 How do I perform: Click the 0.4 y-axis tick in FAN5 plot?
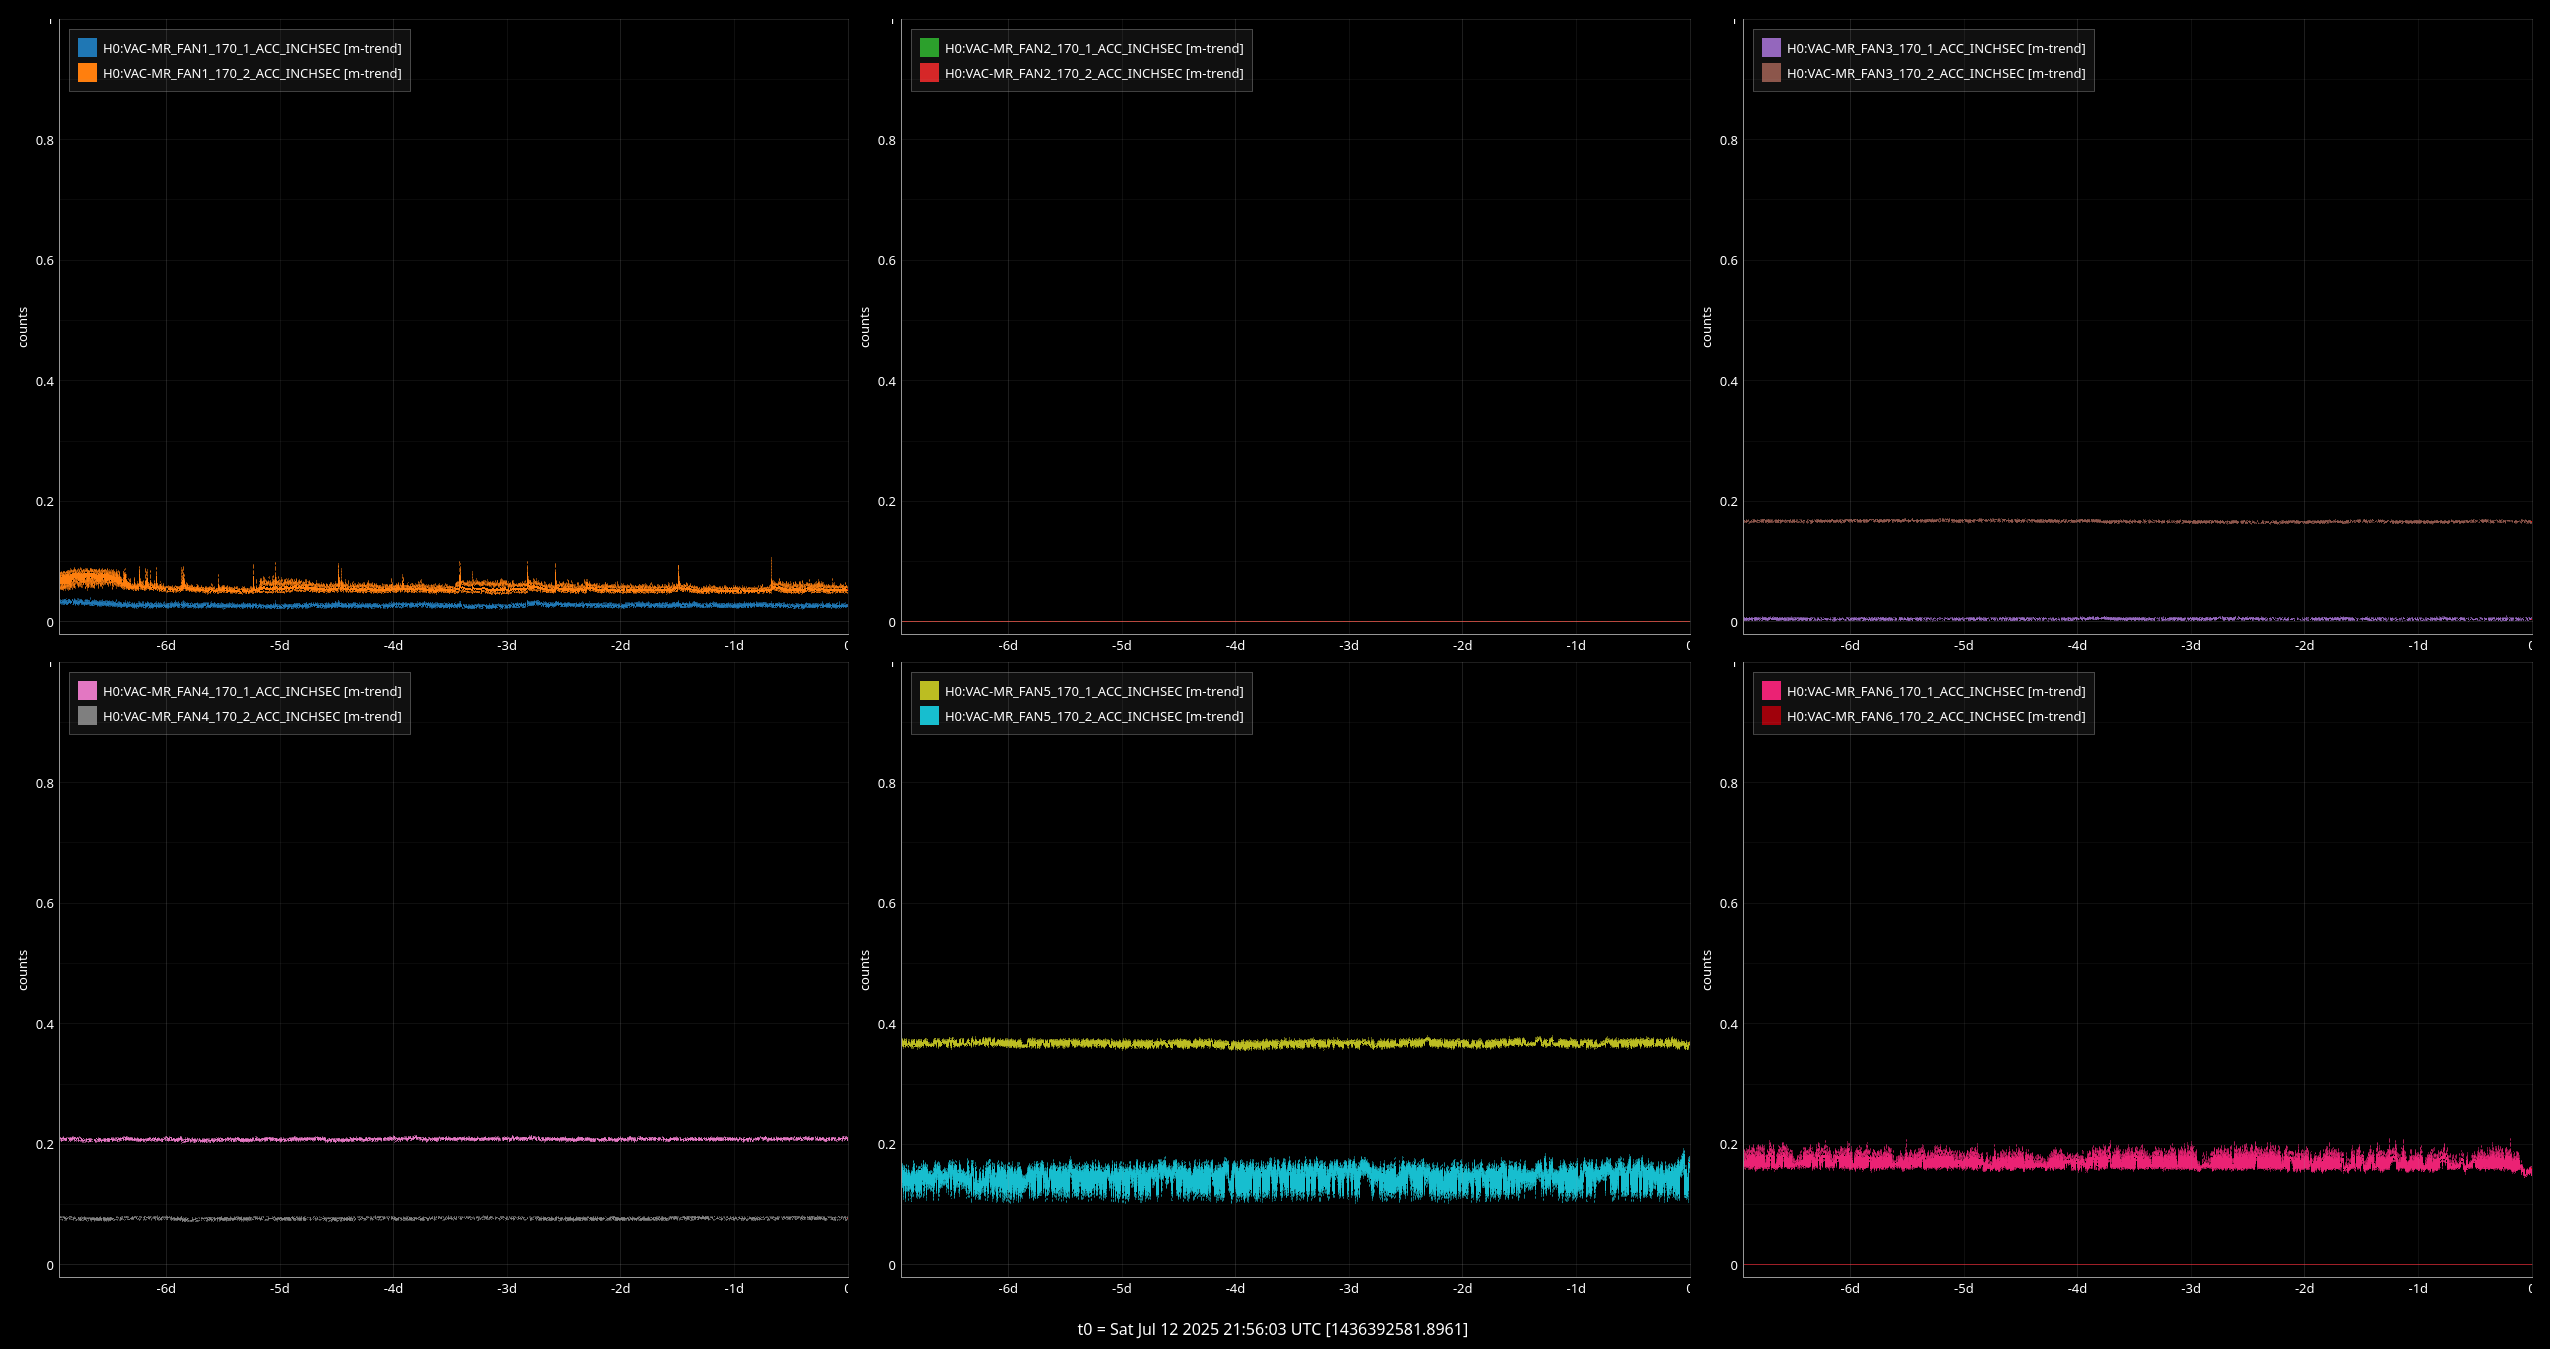tap(887, 1025)
